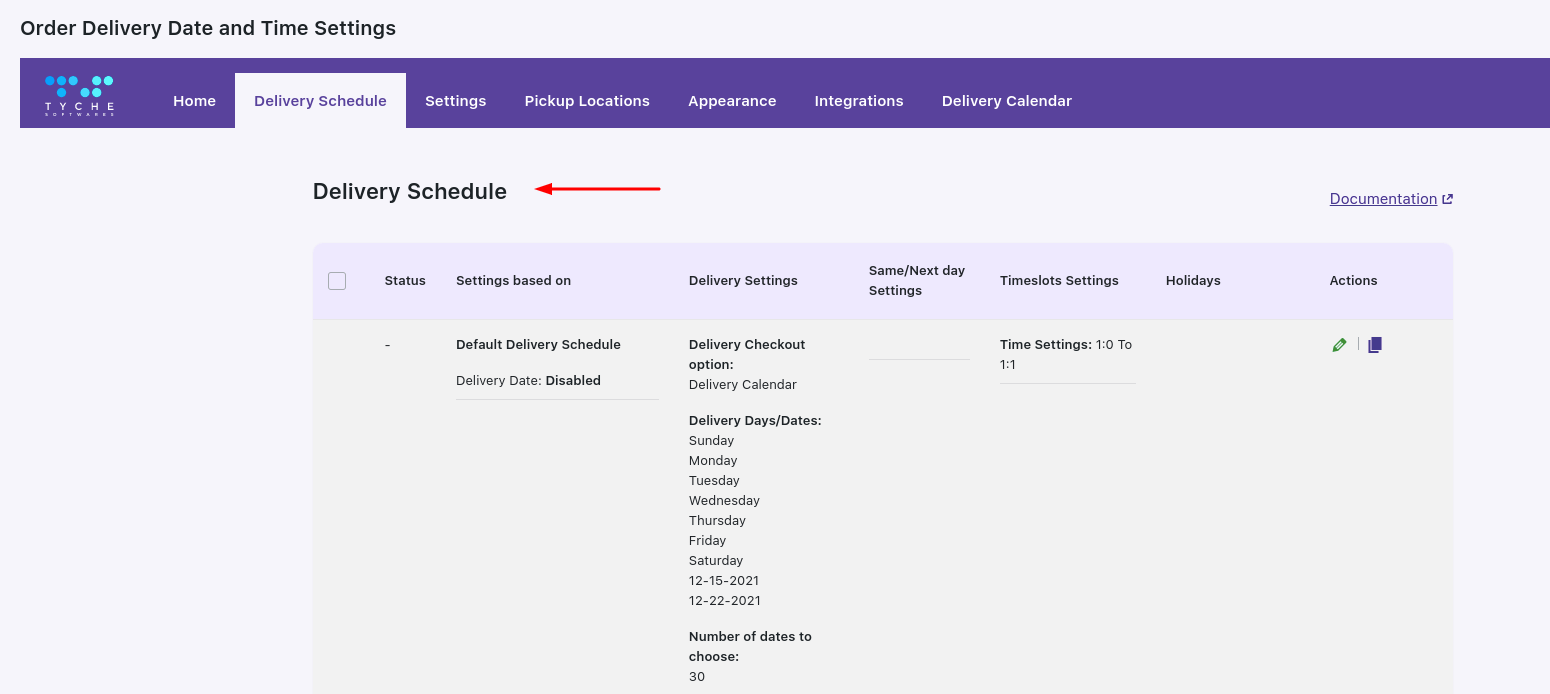Click the Same/Next day Settings column header

(917, 281)
